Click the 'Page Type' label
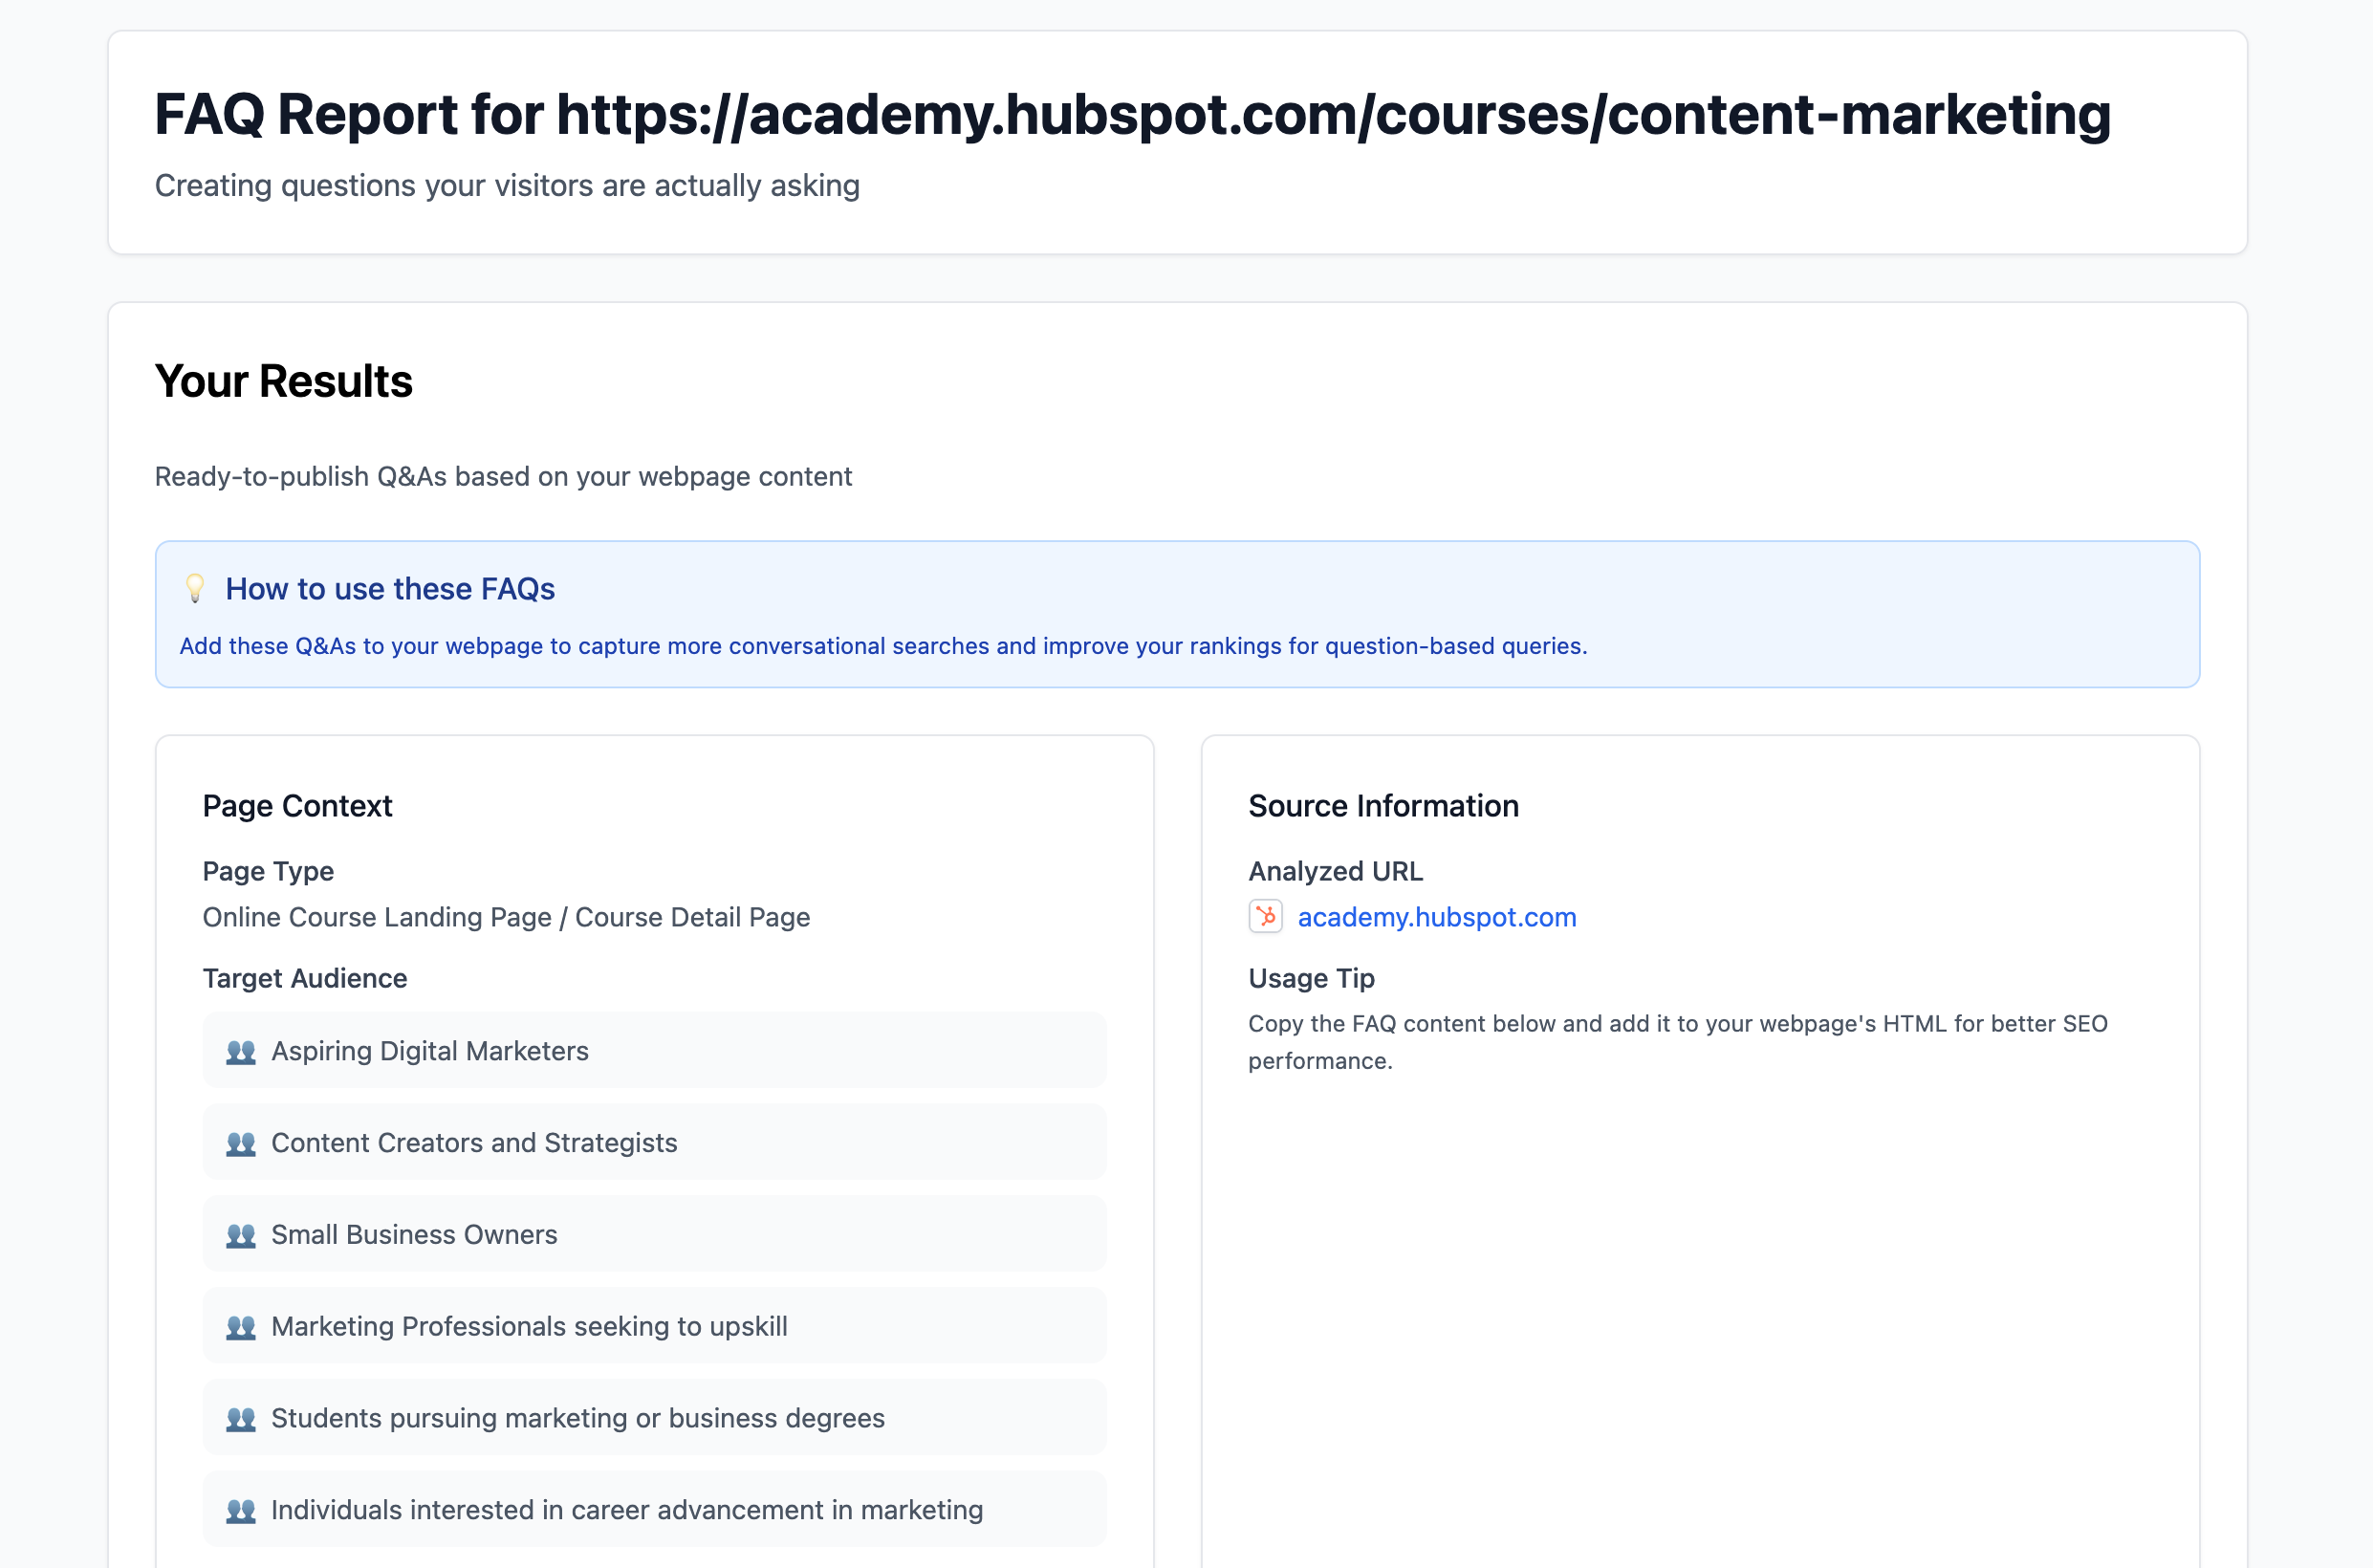The image size is (2373, 1568). coord(268,871)
